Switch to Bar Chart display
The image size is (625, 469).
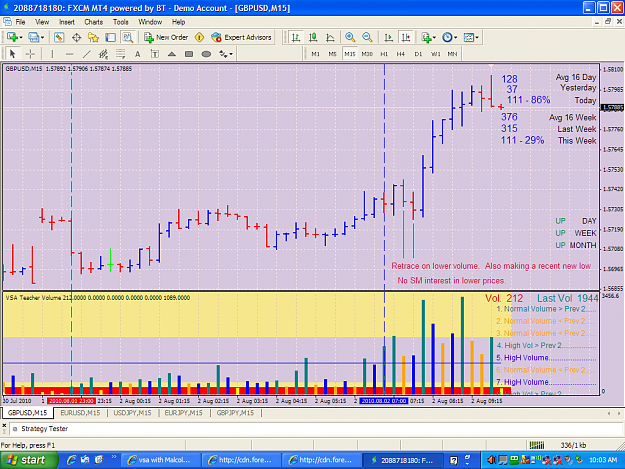pyautogui.click(x=296, y=37)
